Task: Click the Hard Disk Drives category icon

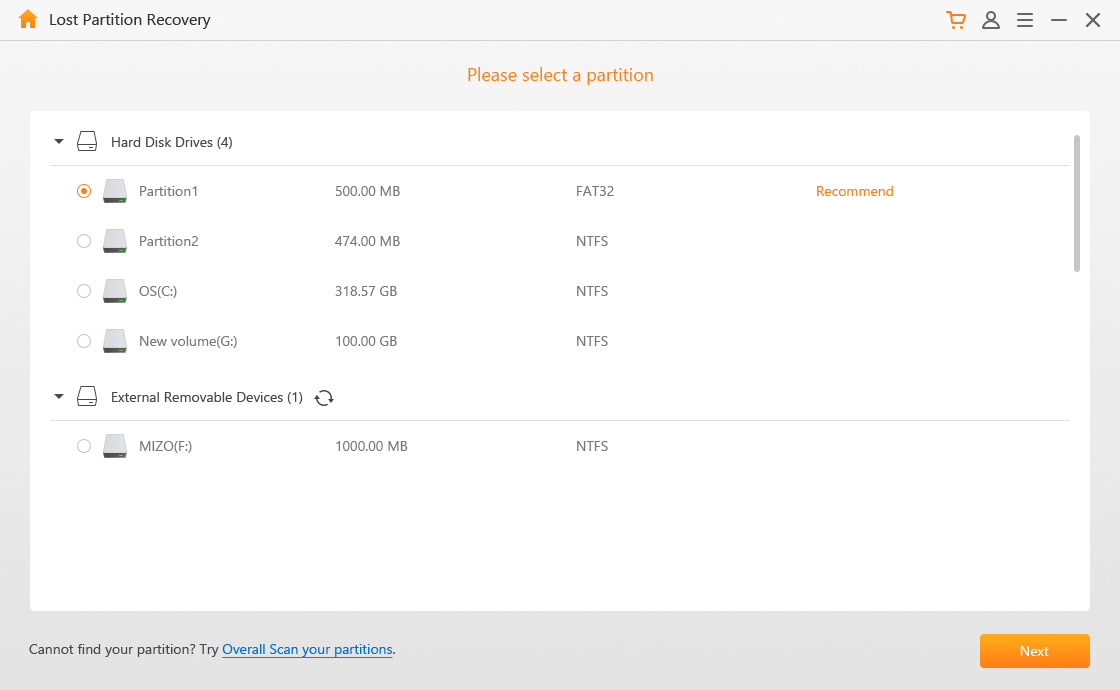Action: [x=86, y=141]
